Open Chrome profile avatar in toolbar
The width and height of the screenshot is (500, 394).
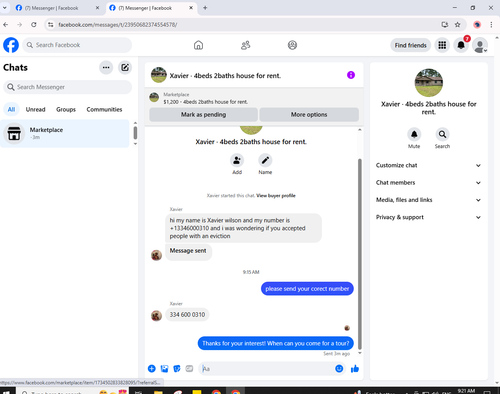point(477,25)
